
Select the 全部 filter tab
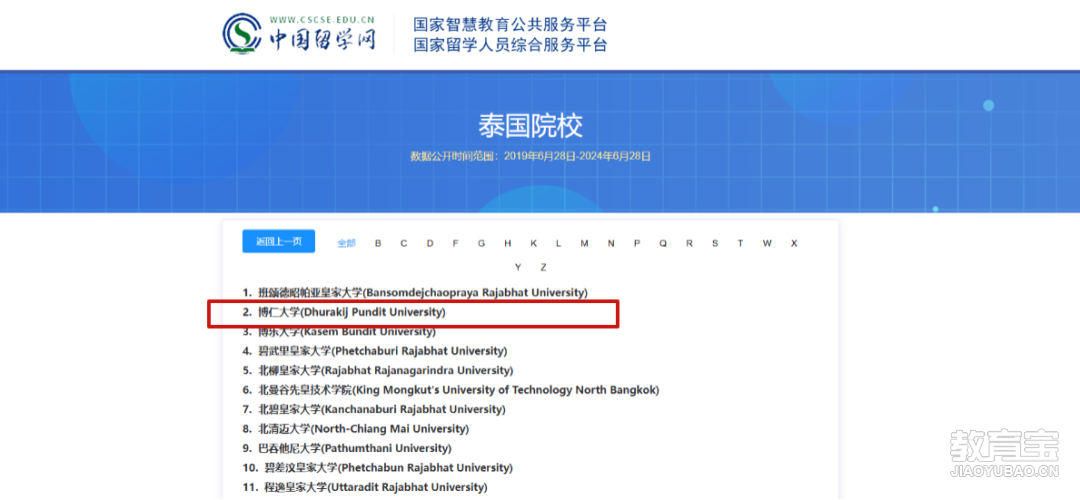pyautogui.click(x=346, y=243)
